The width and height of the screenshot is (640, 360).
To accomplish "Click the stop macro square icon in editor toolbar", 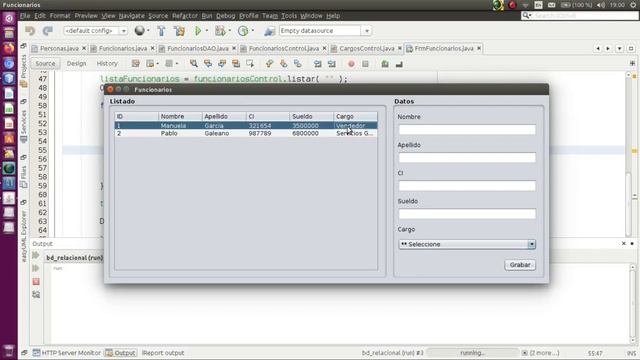I will (365, 64).
